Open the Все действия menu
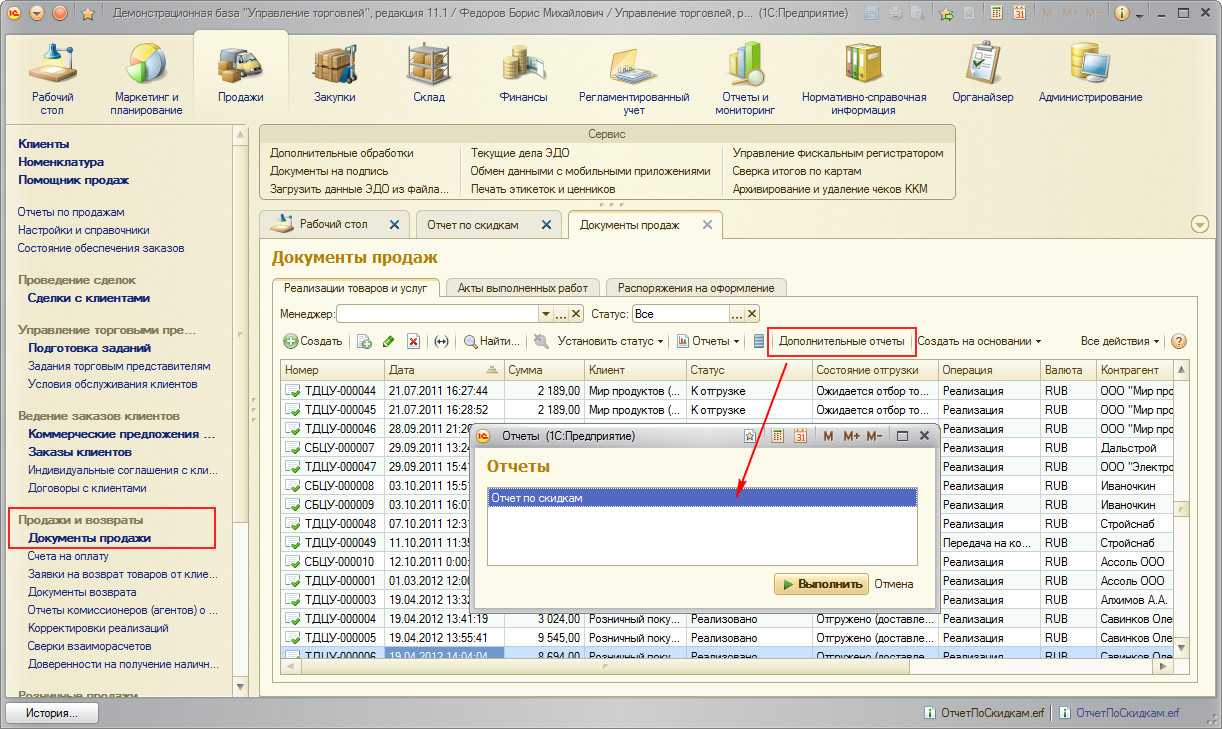The width and height of the screenshot is (1222, 729). [1120, 341]
